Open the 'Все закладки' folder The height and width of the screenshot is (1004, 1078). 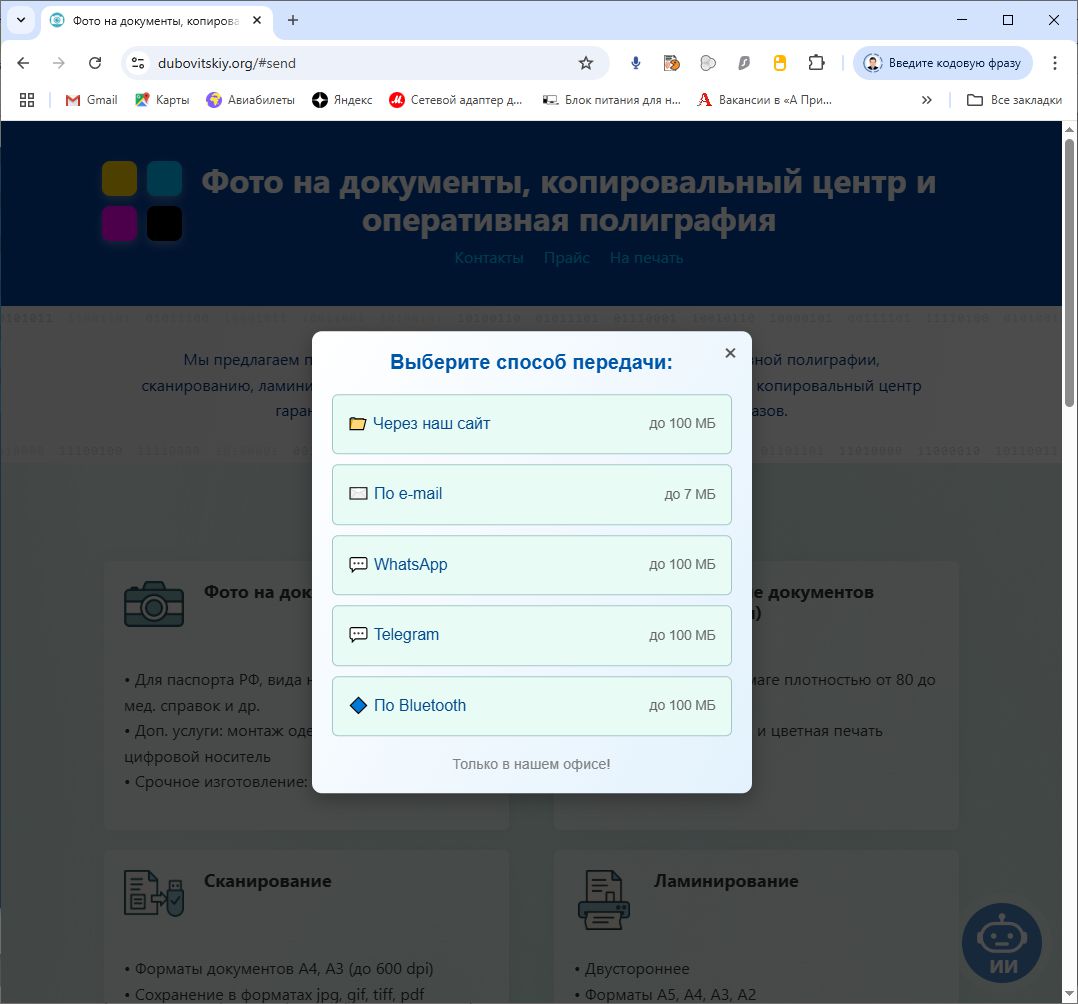(1014, 100)
